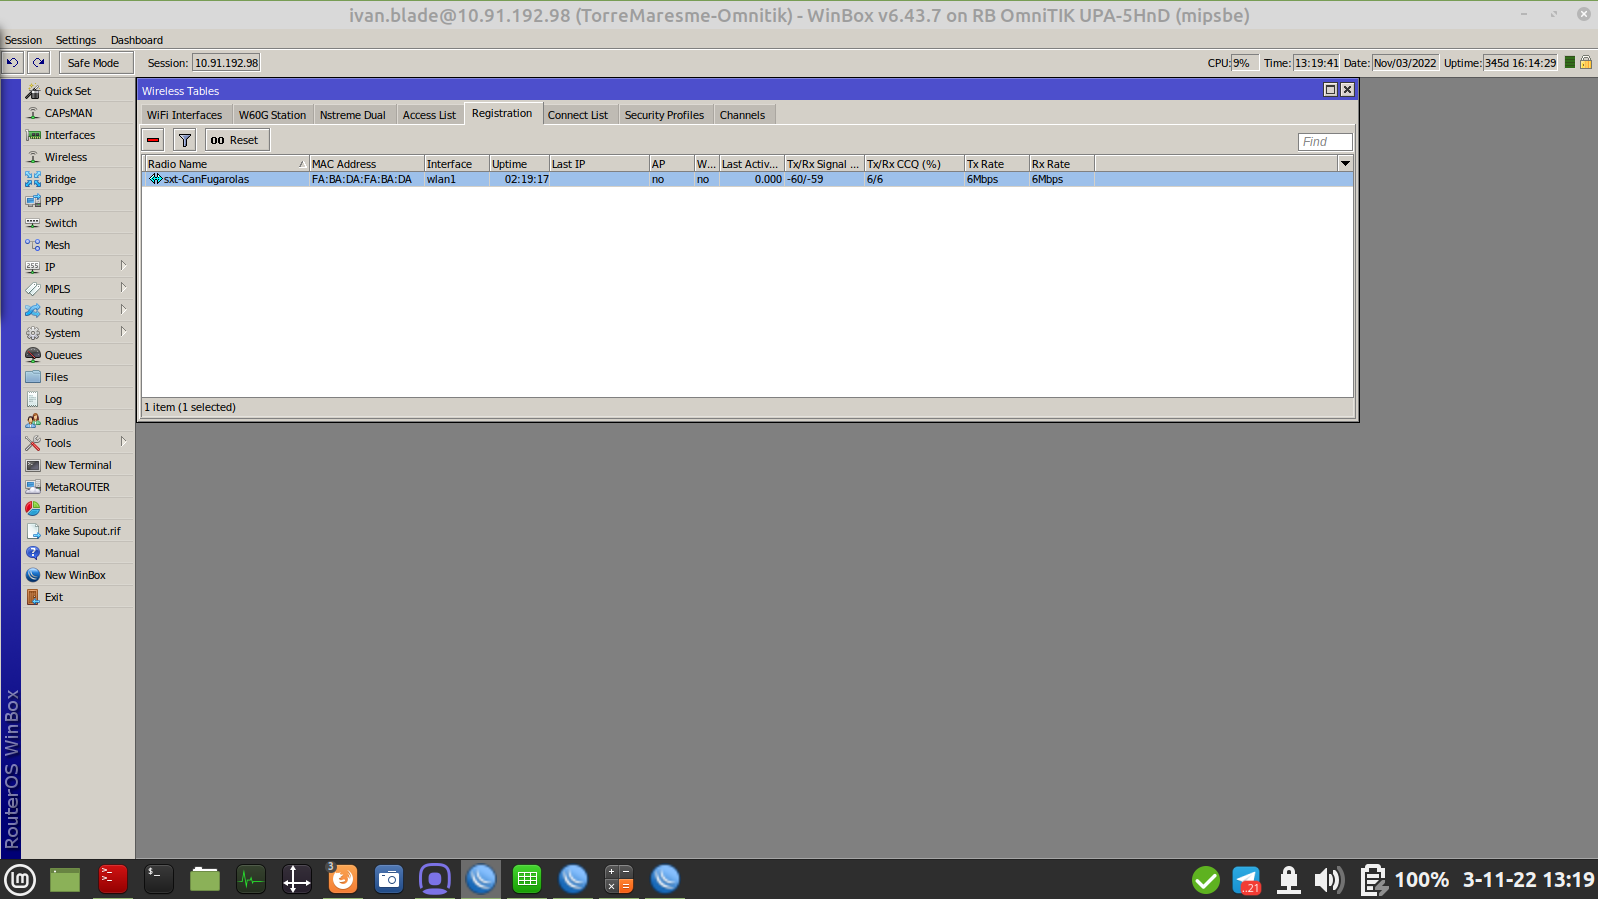Select the Registration tab
This screenshot has height=899, width=1598.
pos(502,113)
